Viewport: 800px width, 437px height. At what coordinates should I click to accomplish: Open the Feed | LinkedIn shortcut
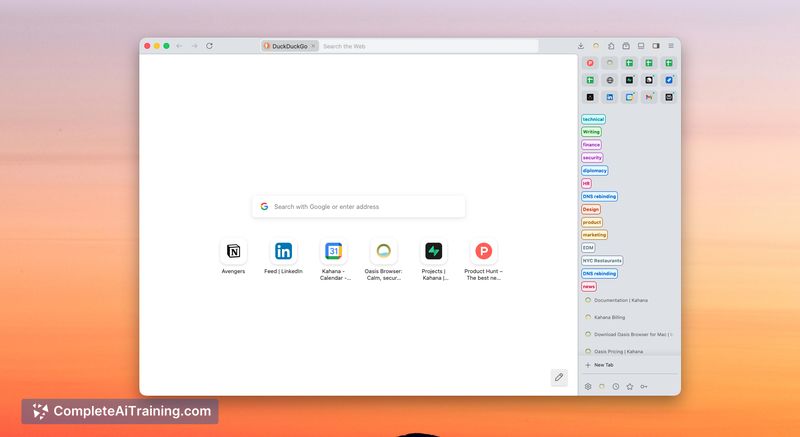[283, 256]
